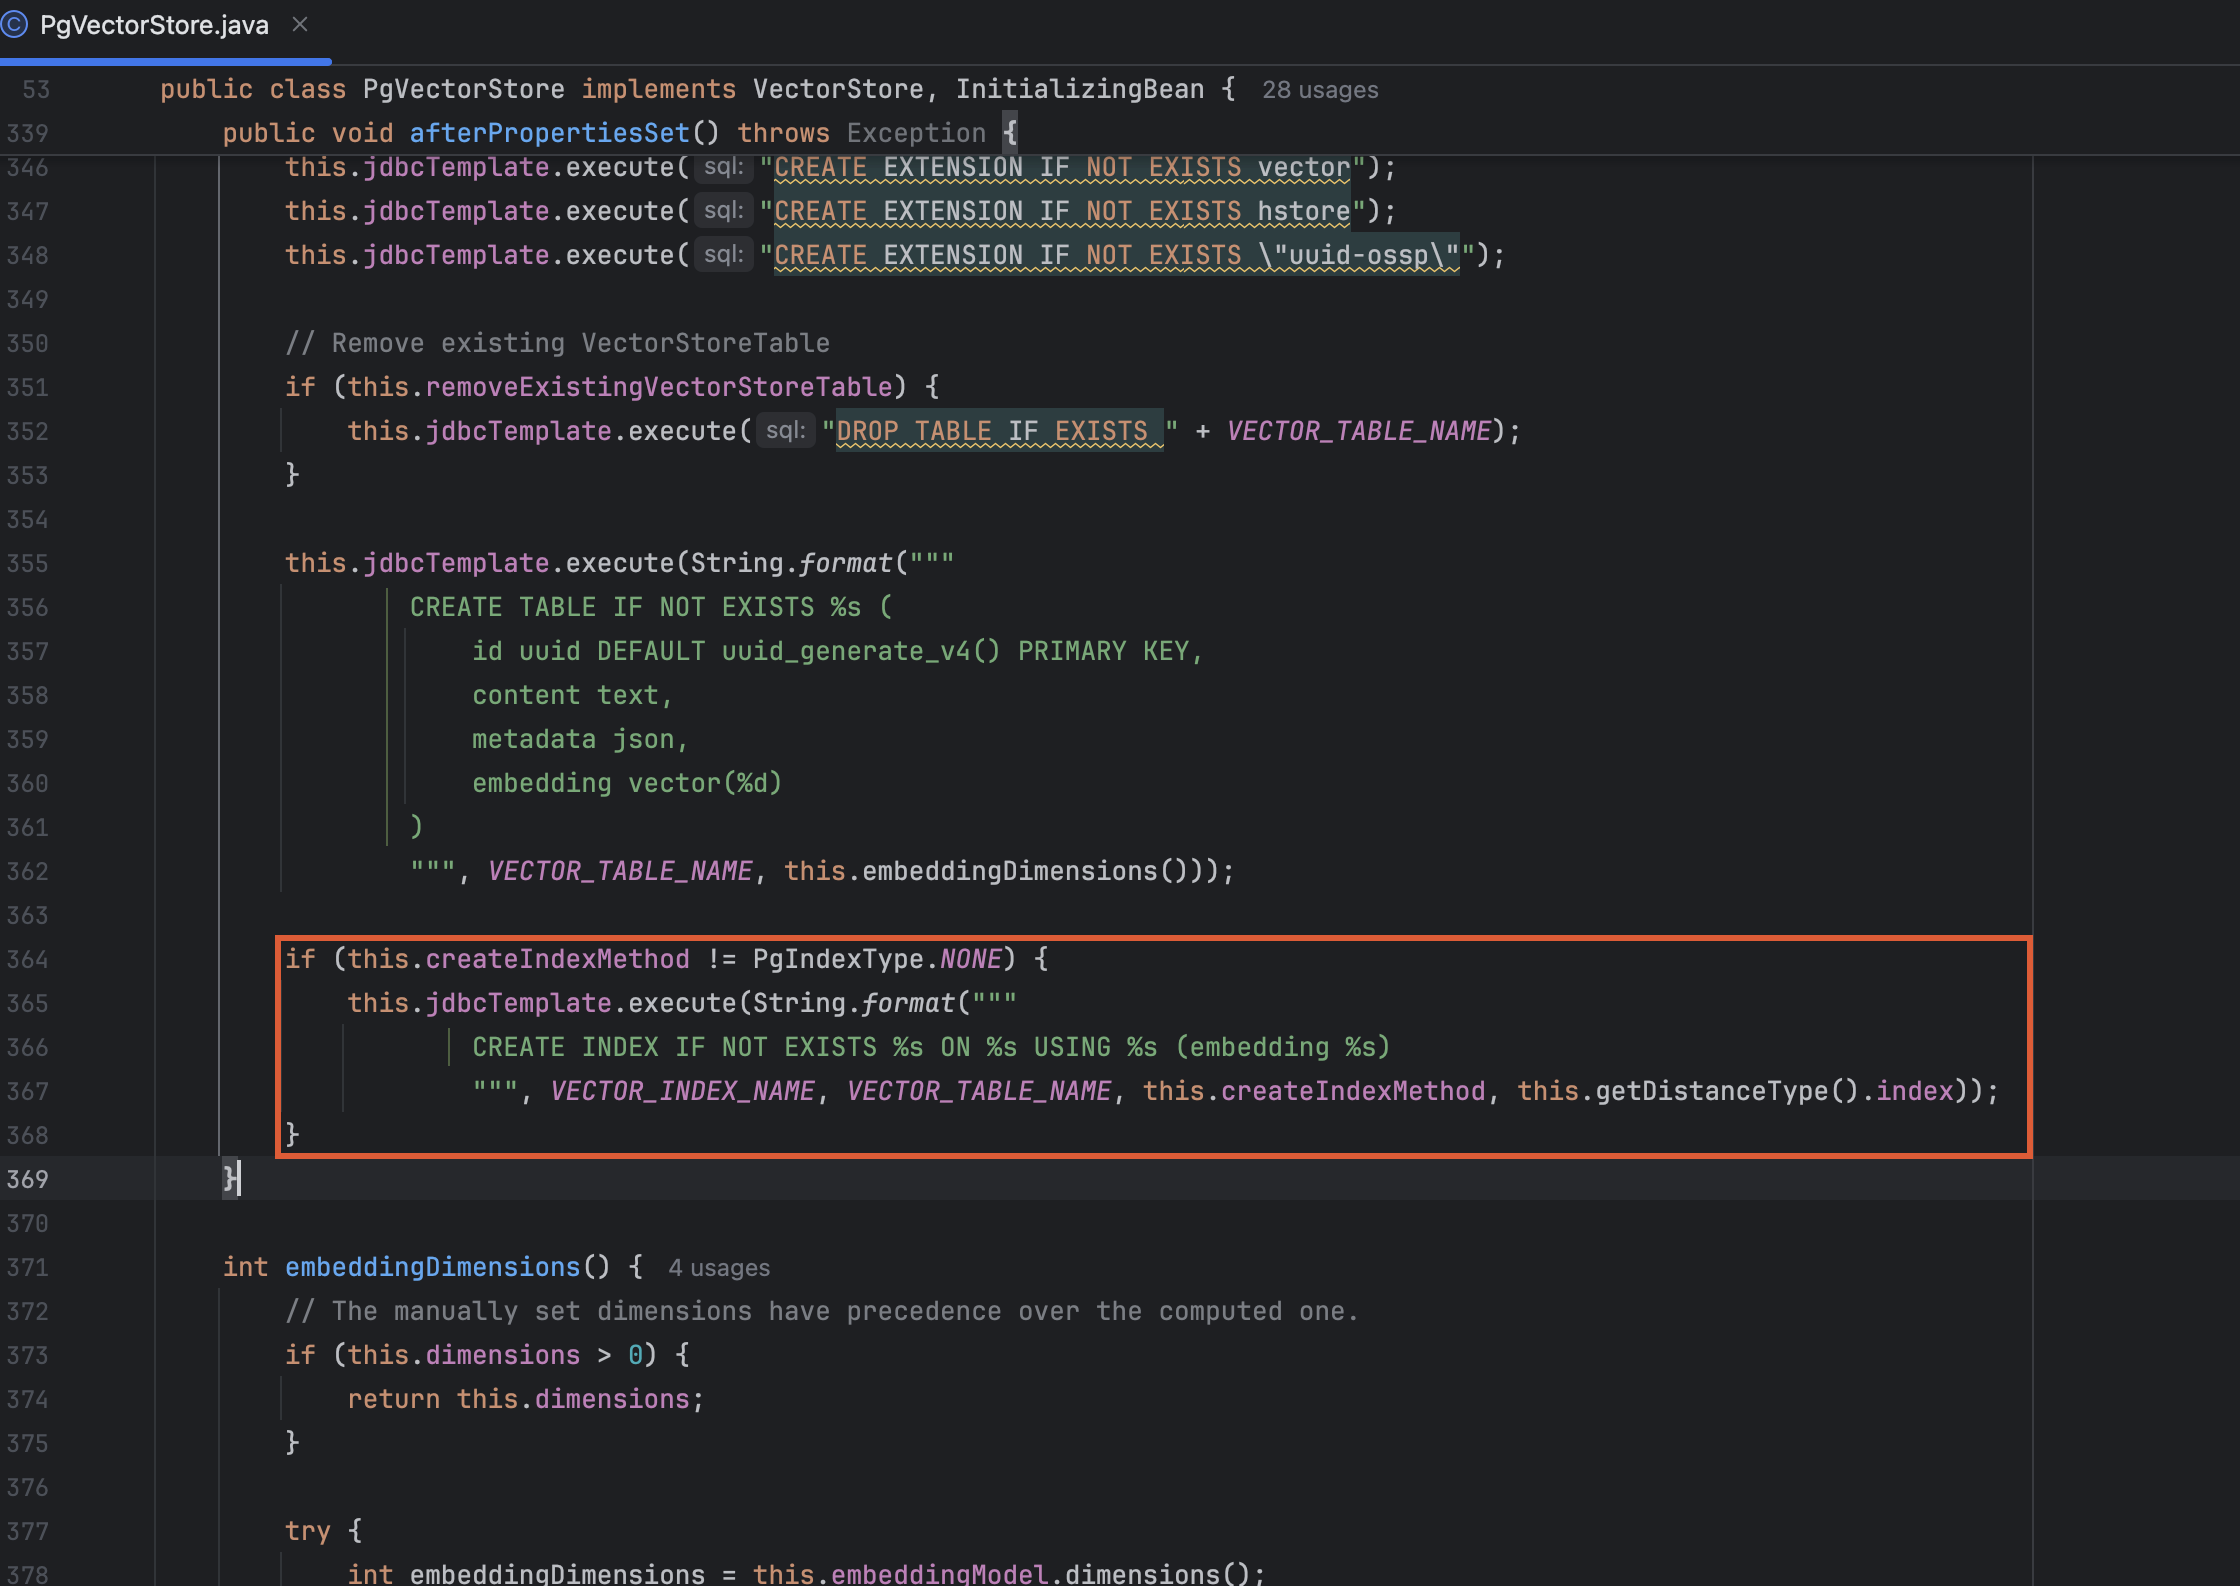Open the '4 usages' hint for embeddingDimensions

[x=719, y=1268]
